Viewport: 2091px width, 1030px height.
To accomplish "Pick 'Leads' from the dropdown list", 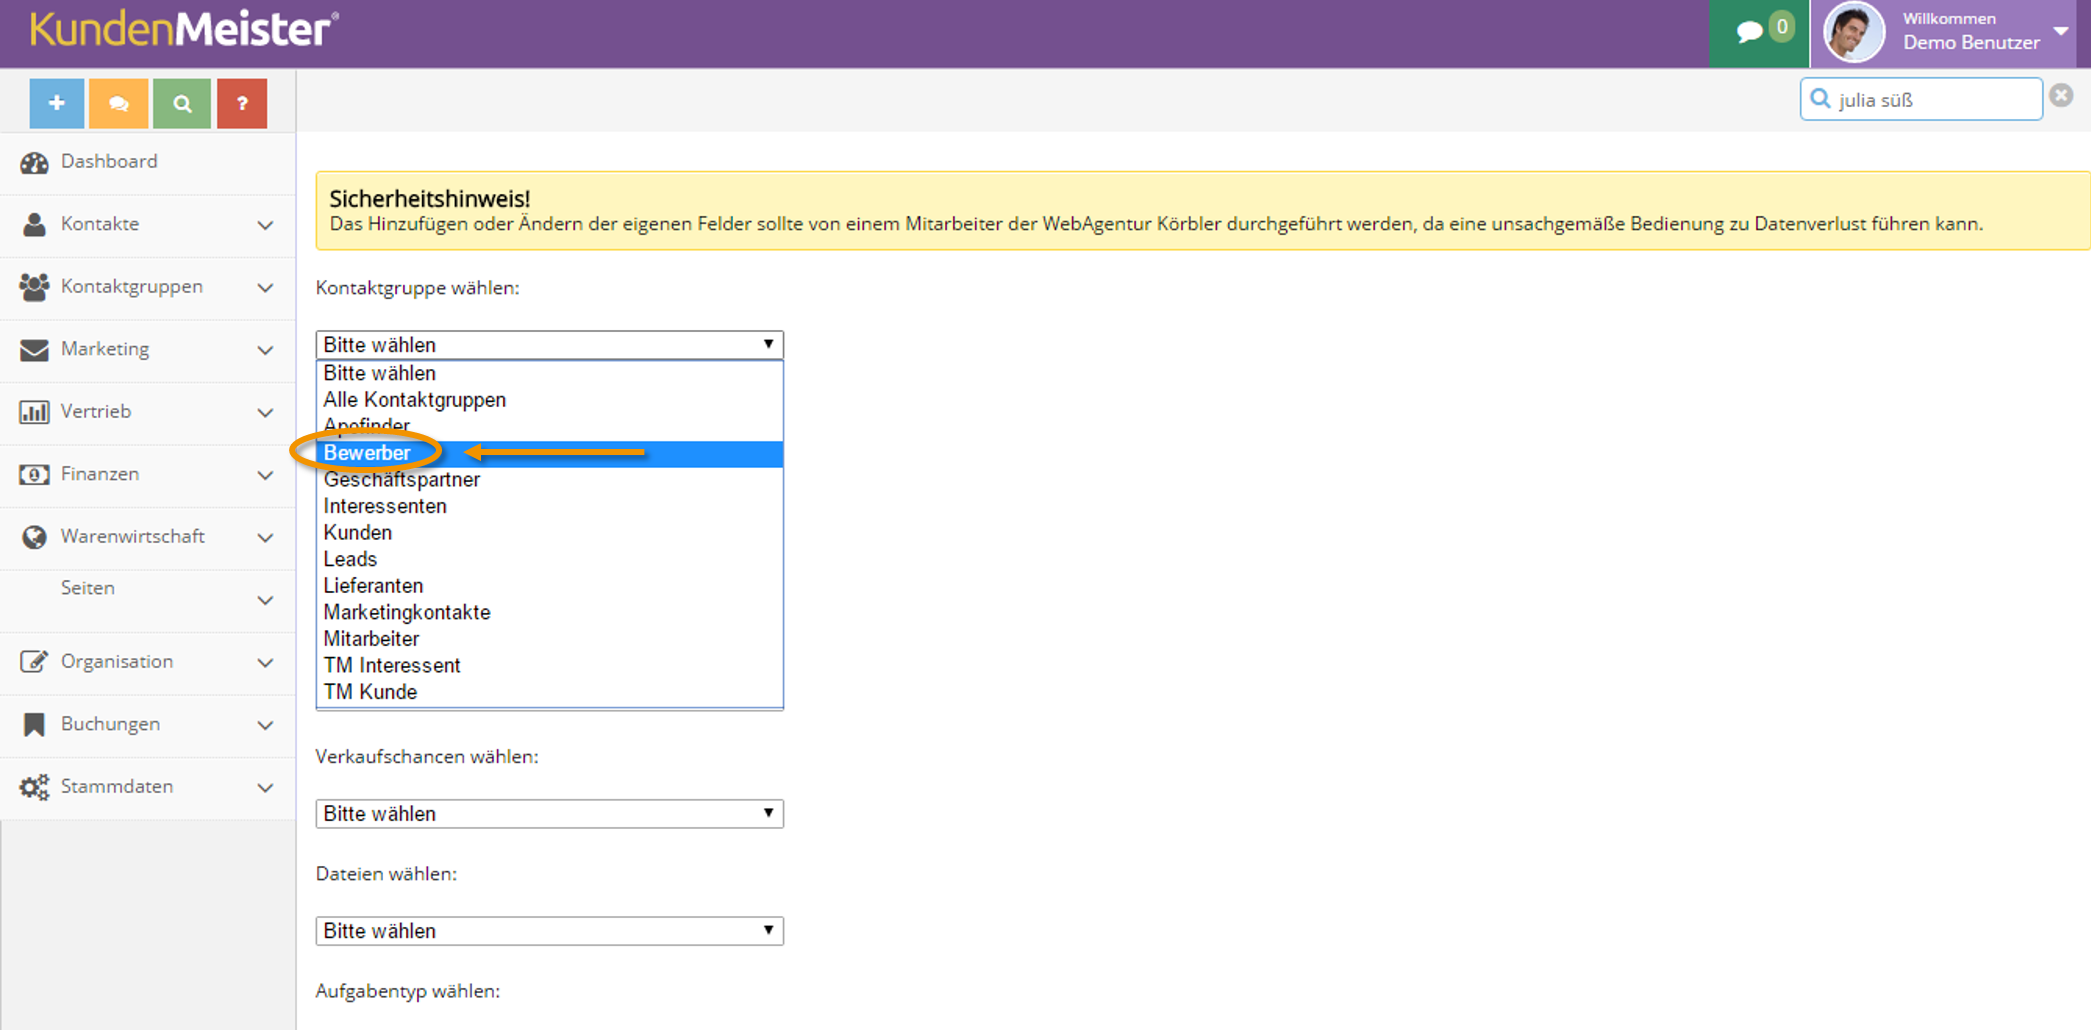I will 549,559.
